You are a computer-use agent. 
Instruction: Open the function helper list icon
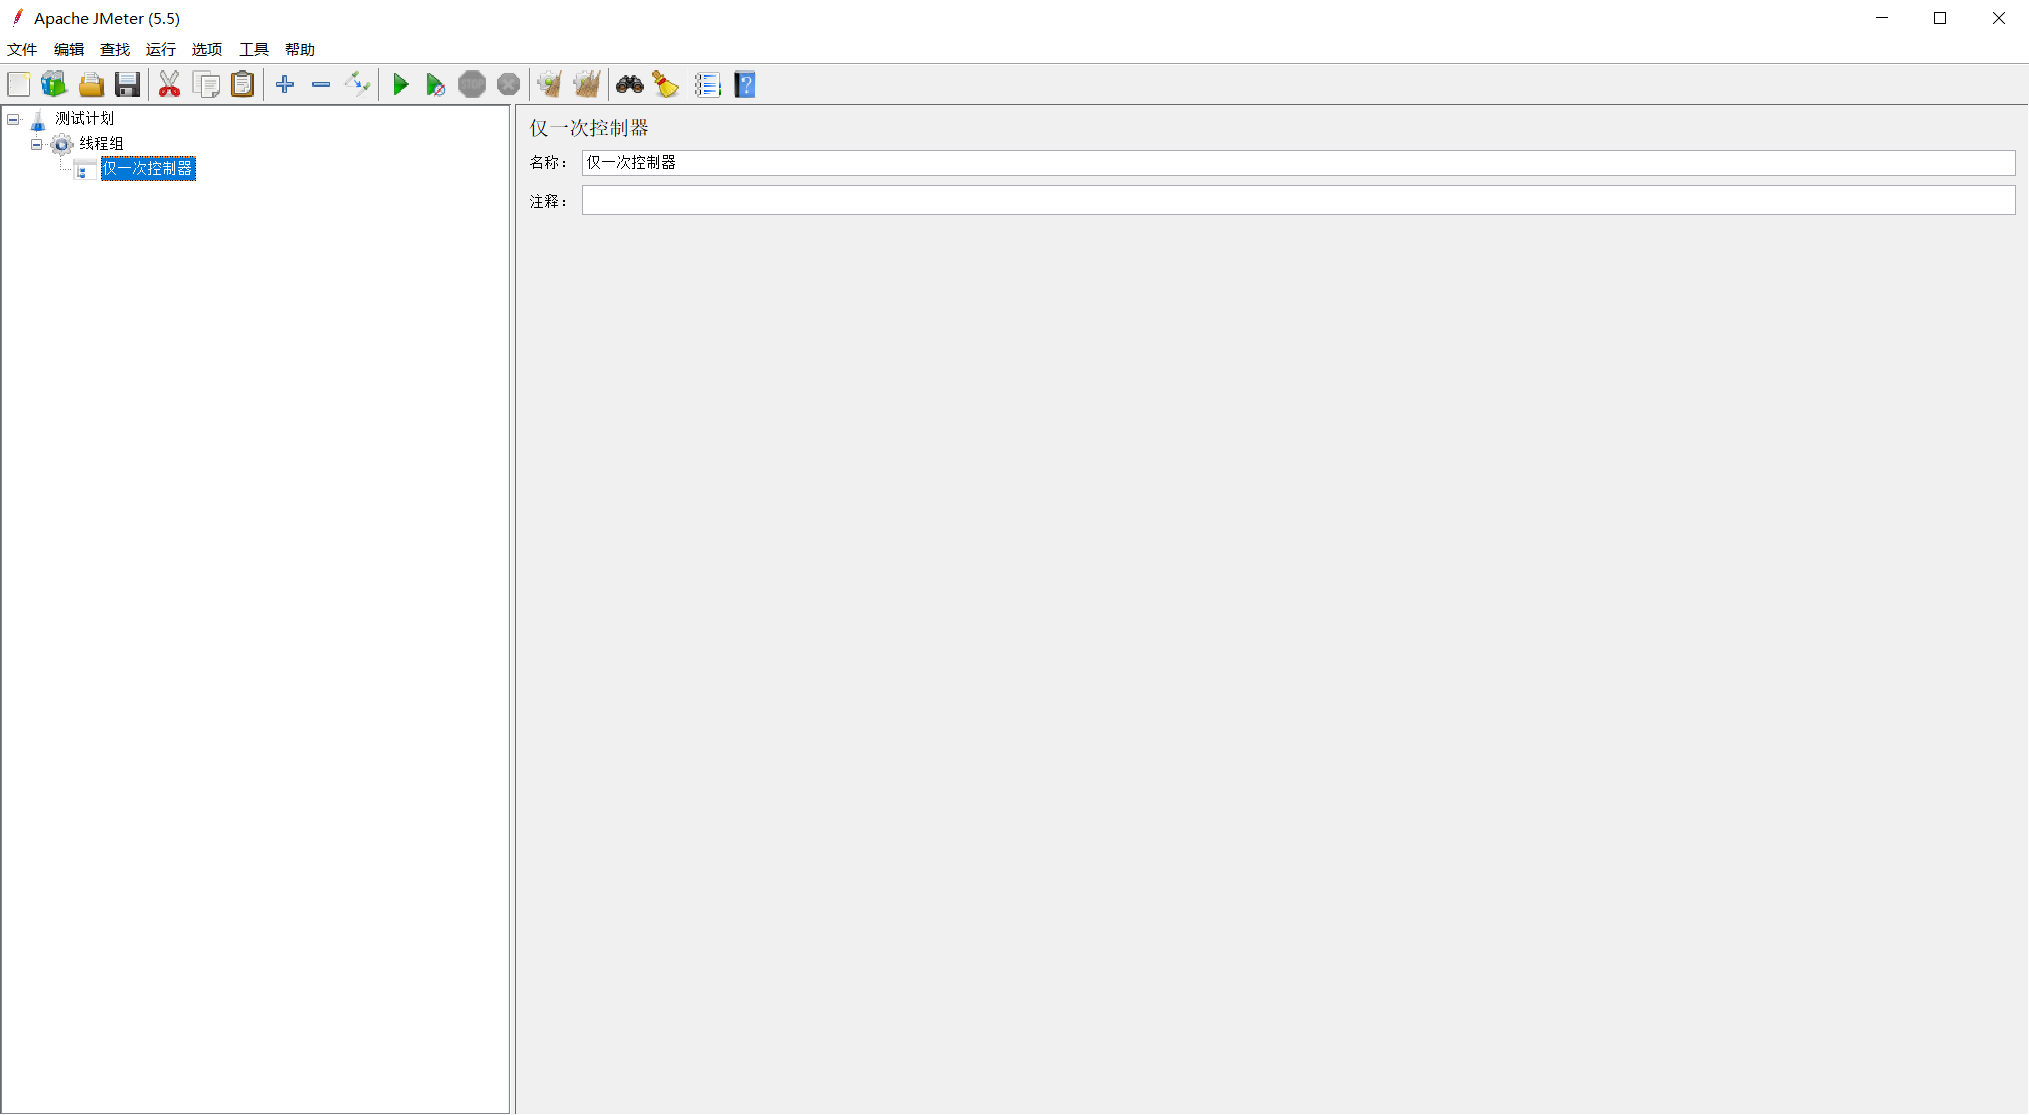[x=708, y=85]
